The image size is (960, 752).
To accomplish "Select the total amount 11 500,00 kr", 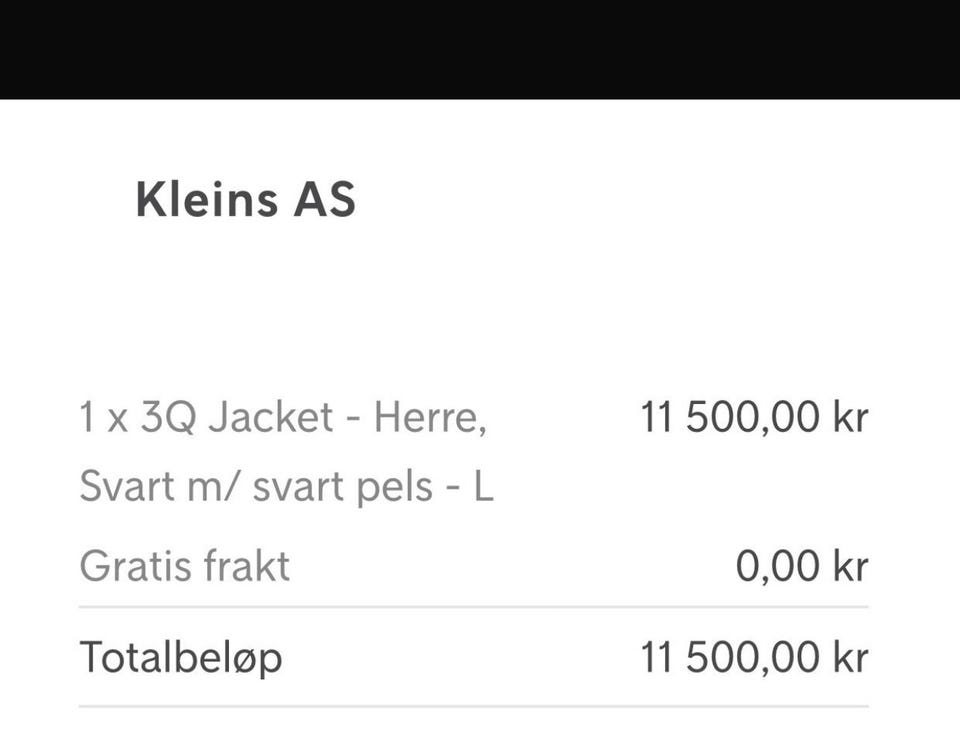I will pos(754,657).
